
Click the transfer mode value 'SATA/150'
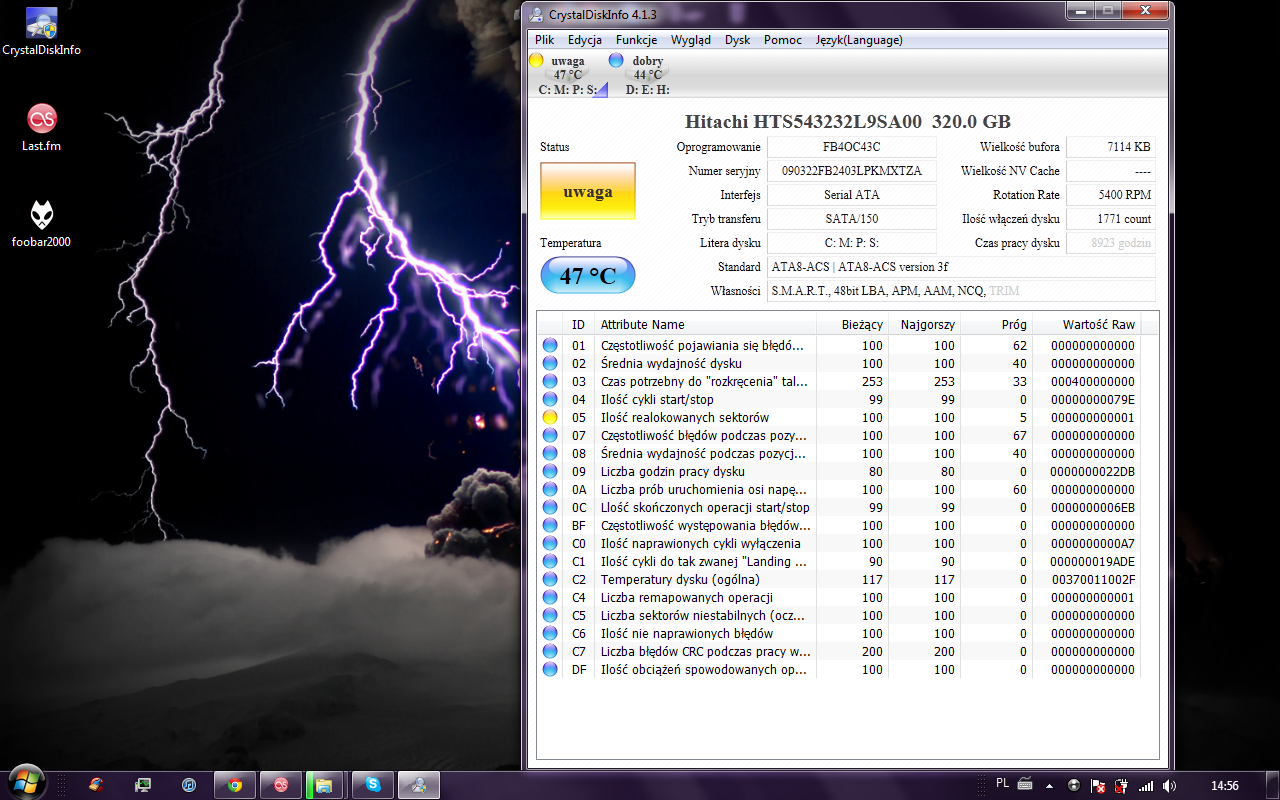pos(852,219)
